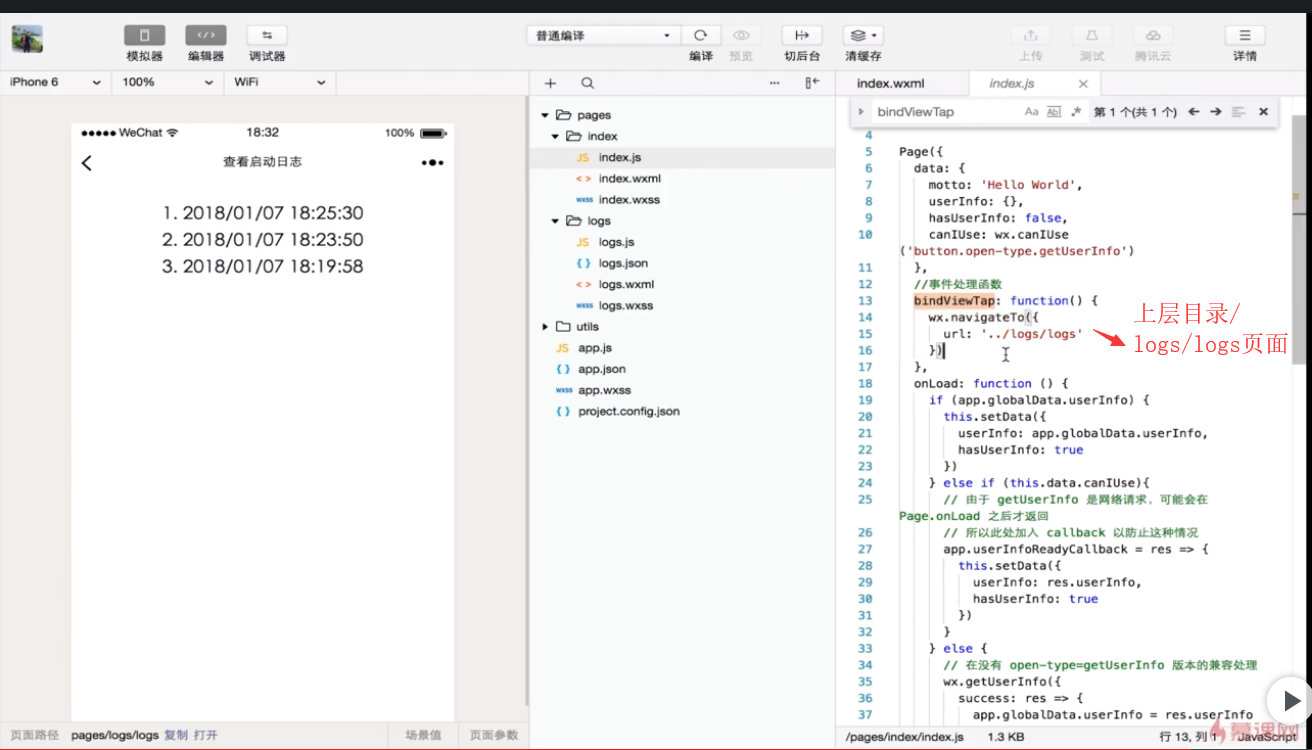Go to previous match arrow
The width and height of the screenshot is (1312, 750).
(x=1193, y=112)
